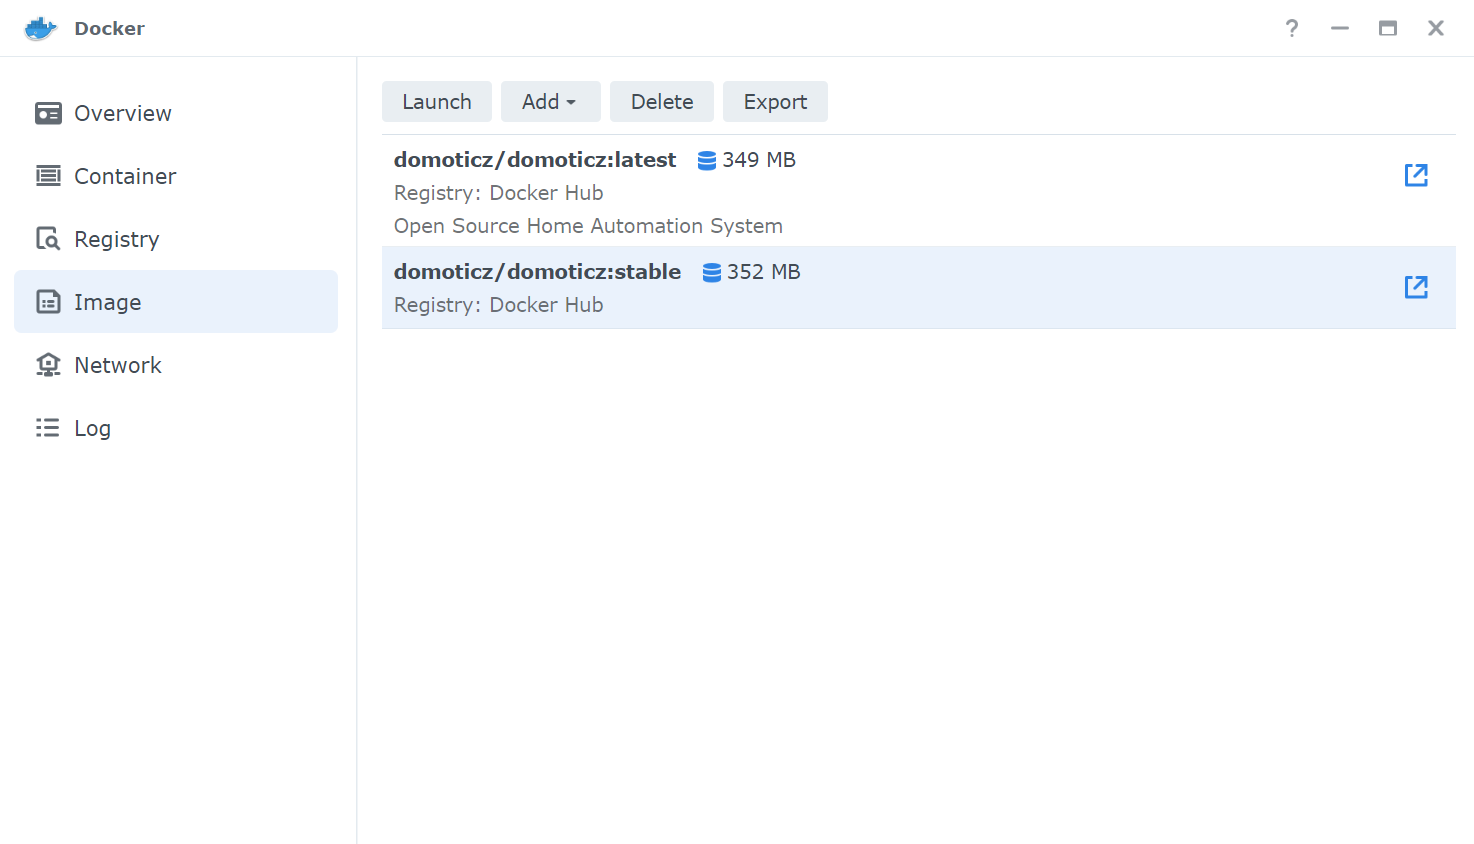The height and width of the screenshot is (844, 1474).
Task: Minimize the Docker window
Action: click(1340, 28)
